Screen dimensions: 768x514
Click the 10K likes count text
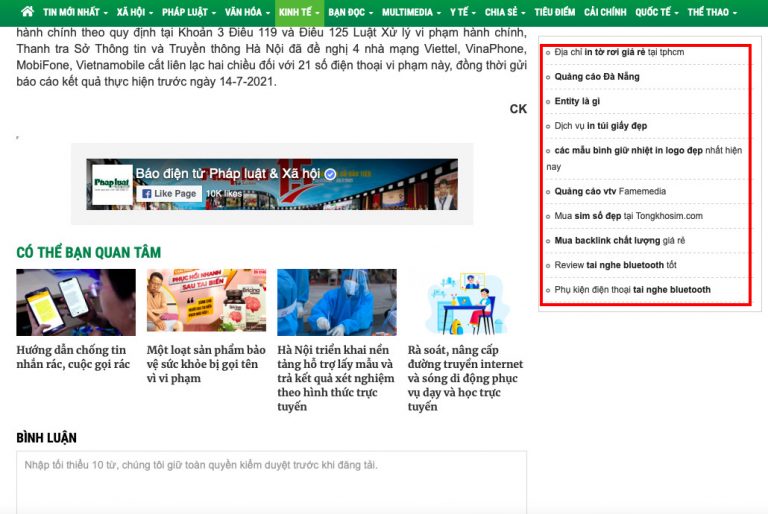tap(224, 194)
